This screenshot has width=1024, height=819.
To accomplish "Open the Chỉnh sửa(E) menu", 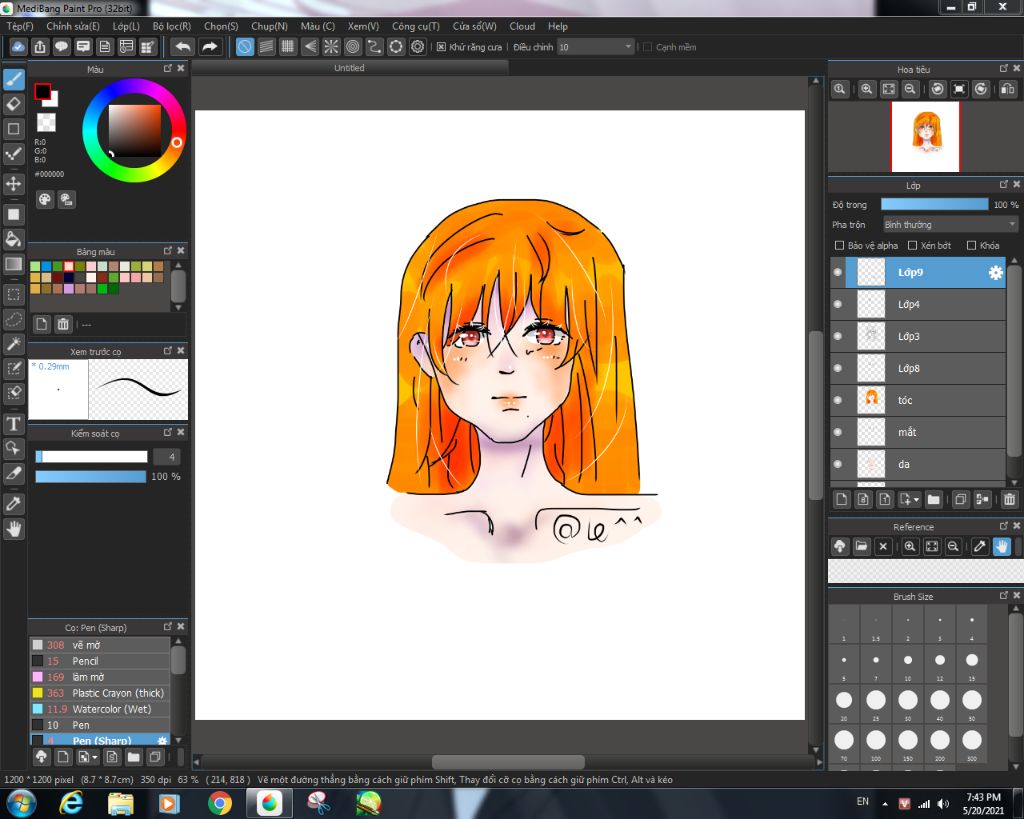I will coord(73,26).
